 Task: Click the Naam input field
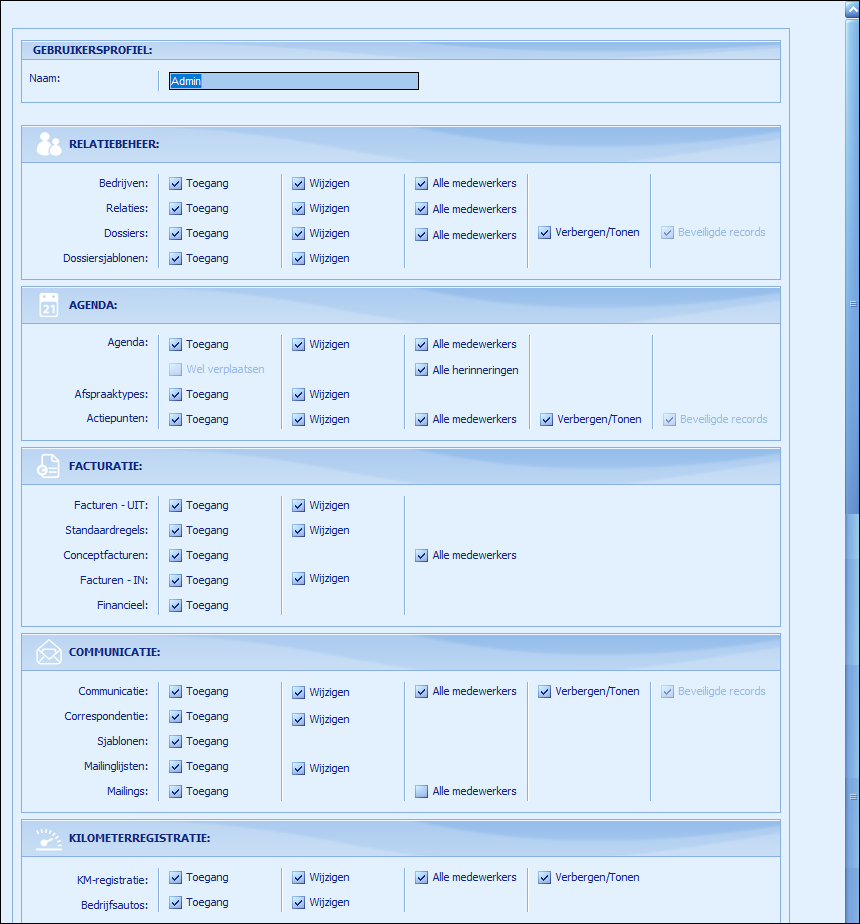[x=293, y=82]
